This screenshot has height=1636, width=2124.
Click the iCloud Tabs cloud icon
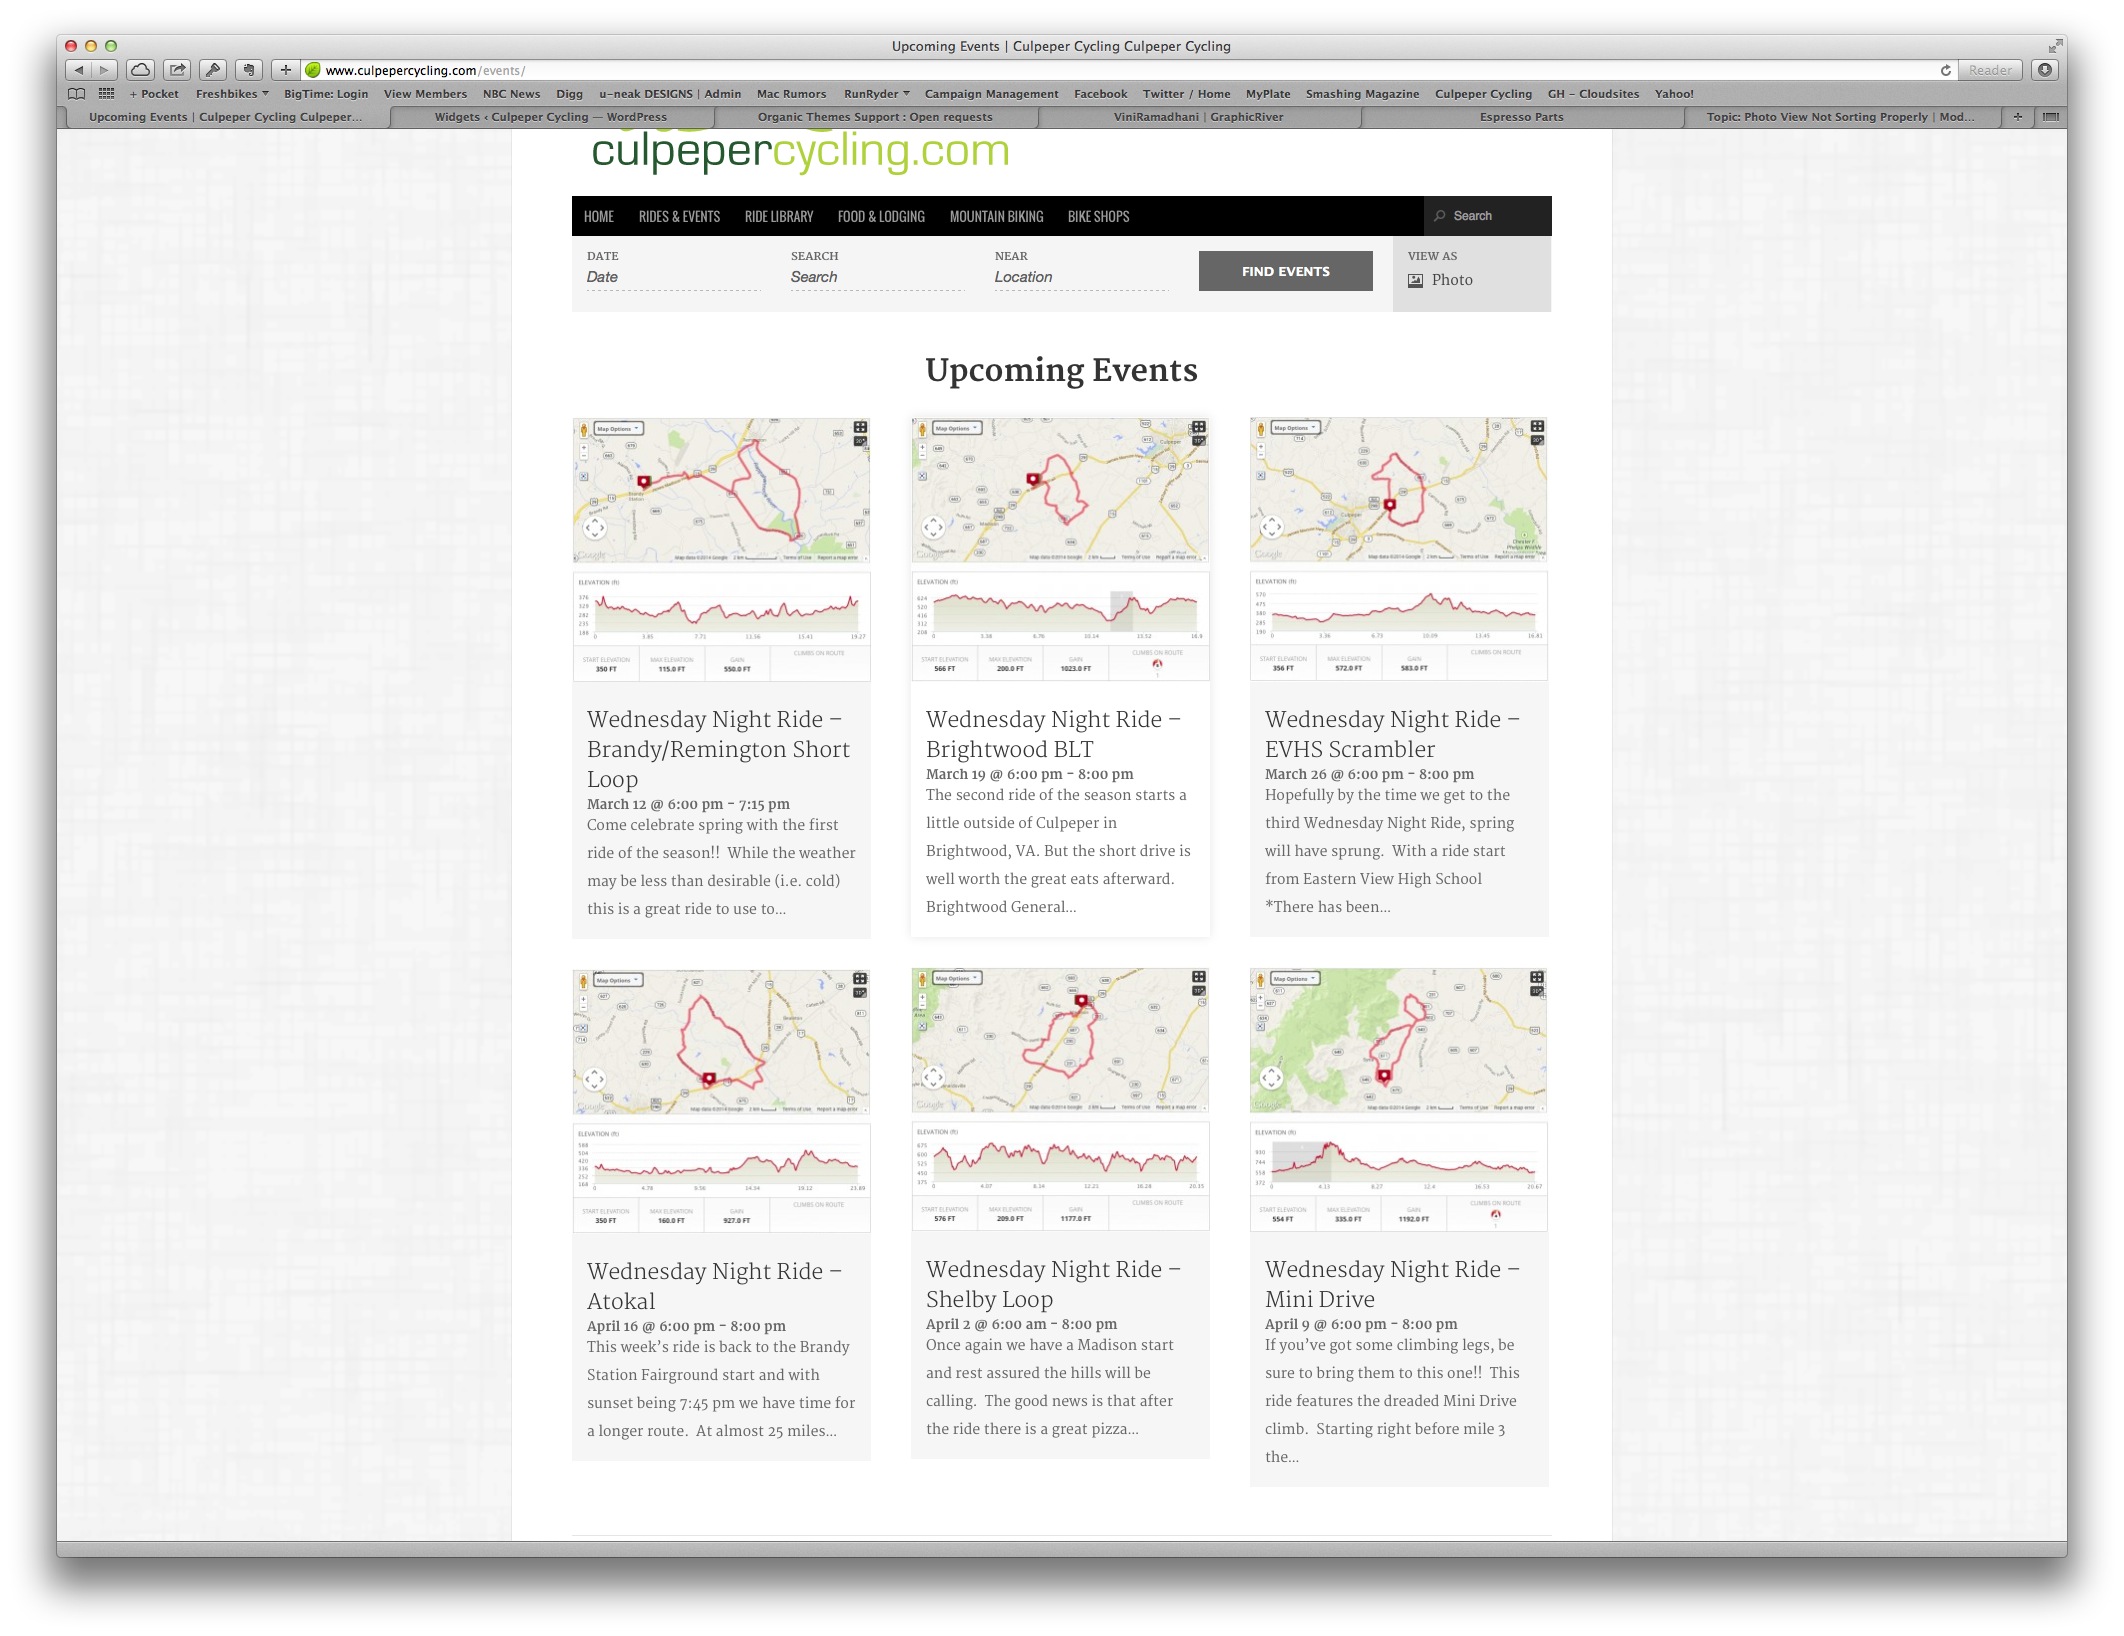pos(141,70)
